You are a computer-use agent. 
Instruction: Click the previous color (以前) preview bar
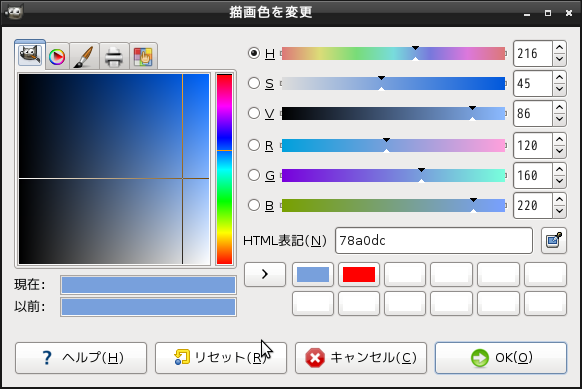[148, 307]
